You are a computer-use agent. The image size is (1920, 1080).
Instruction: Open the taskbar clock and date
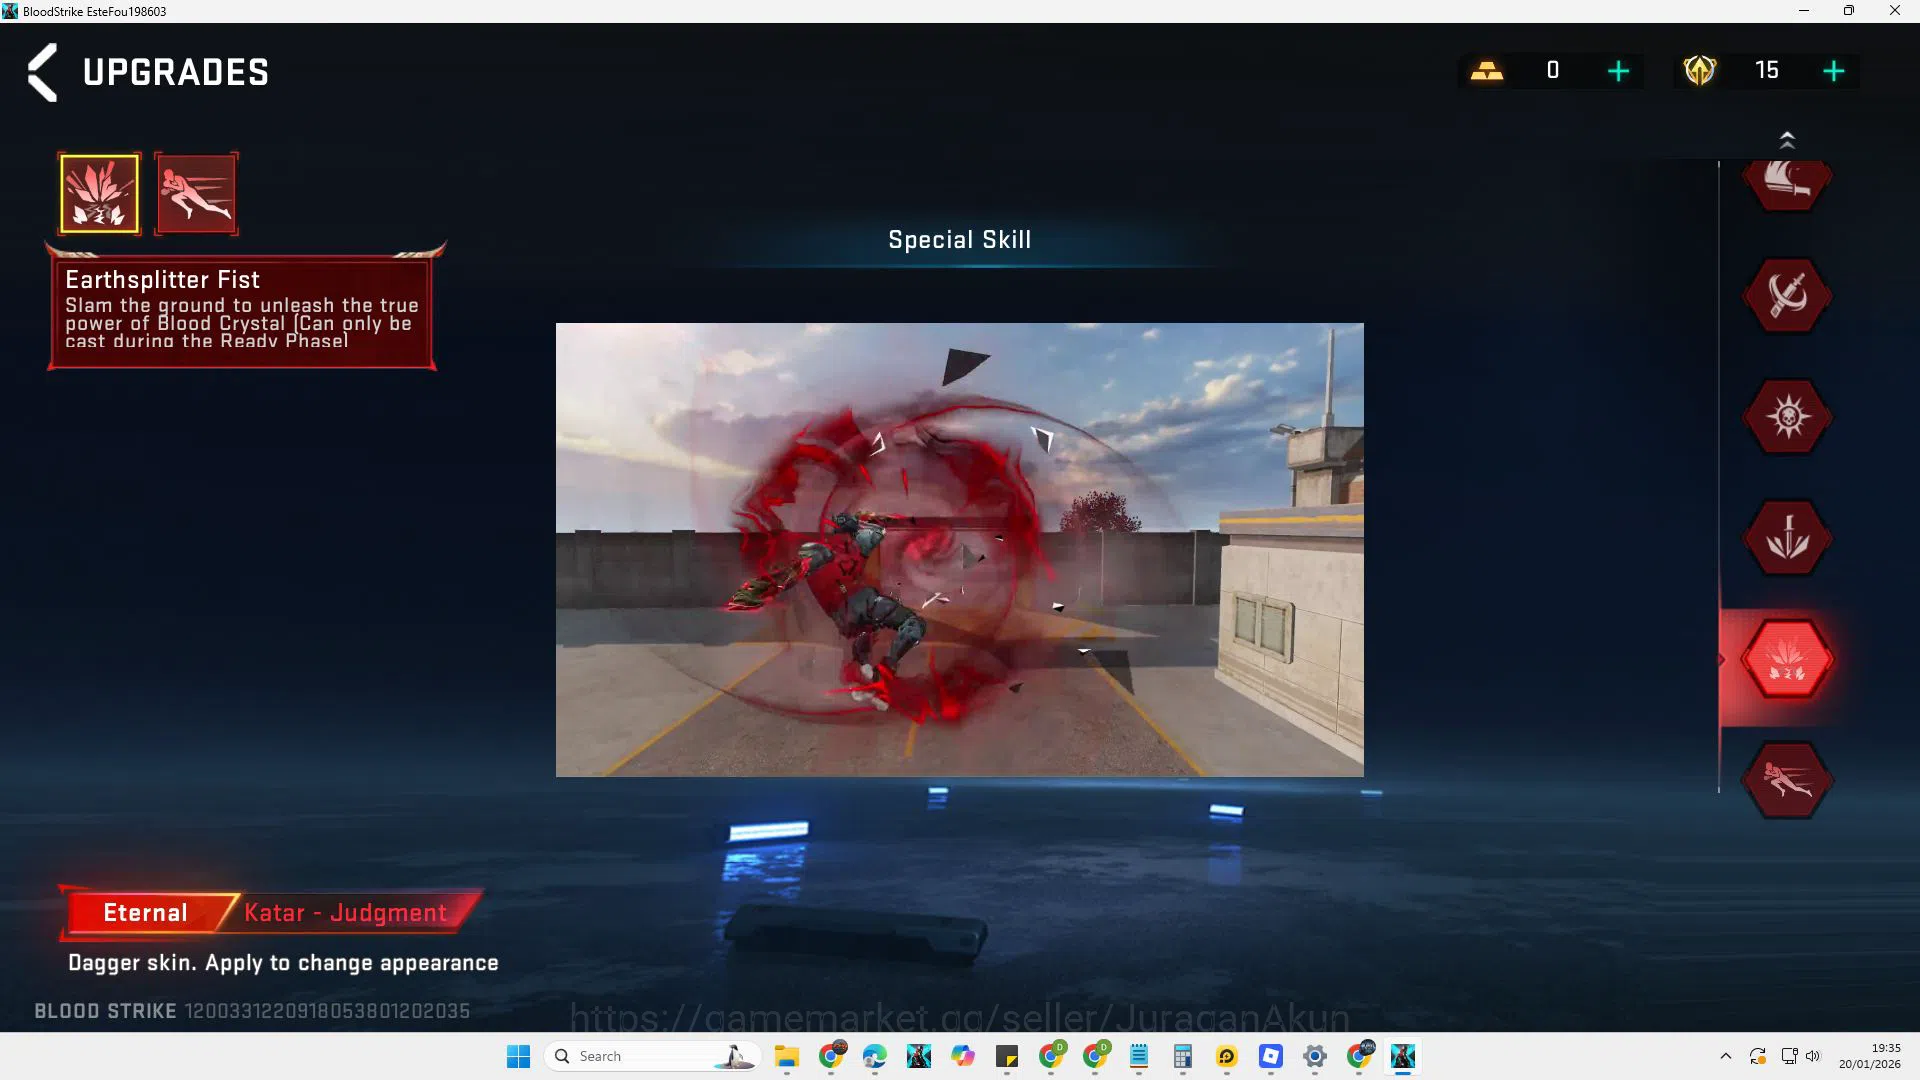(1869, 1056)
